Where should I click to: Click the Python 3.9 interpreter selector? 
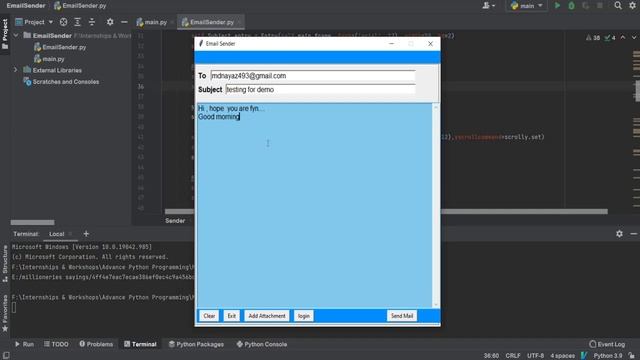607,356
